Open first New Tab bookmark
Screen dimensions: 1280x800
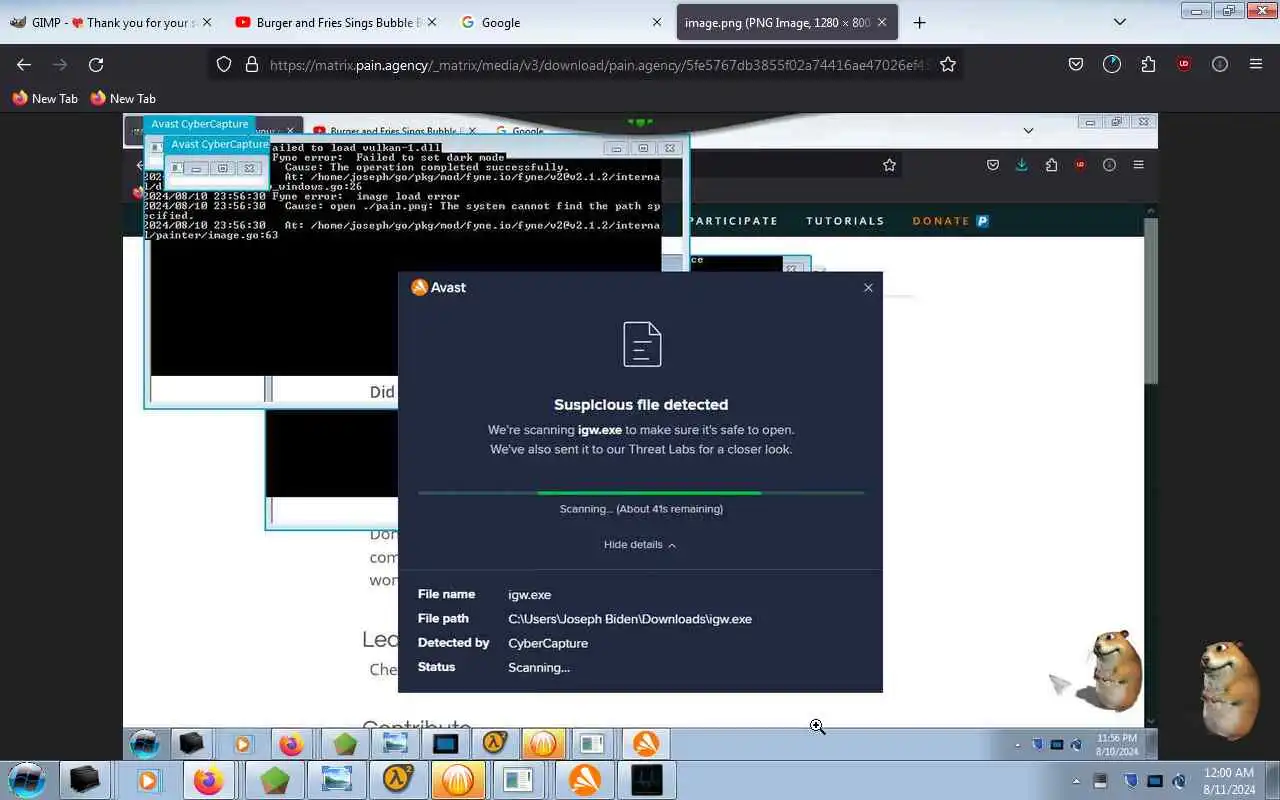click(x=45, y=98)
